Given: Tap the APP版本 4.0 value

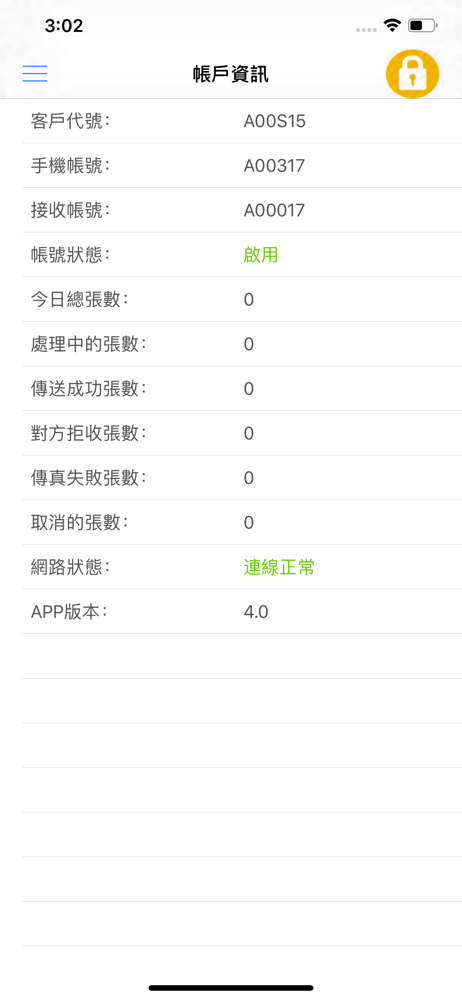Looking at the screenshot, I should pyautogui.click(x=256, y=612).
